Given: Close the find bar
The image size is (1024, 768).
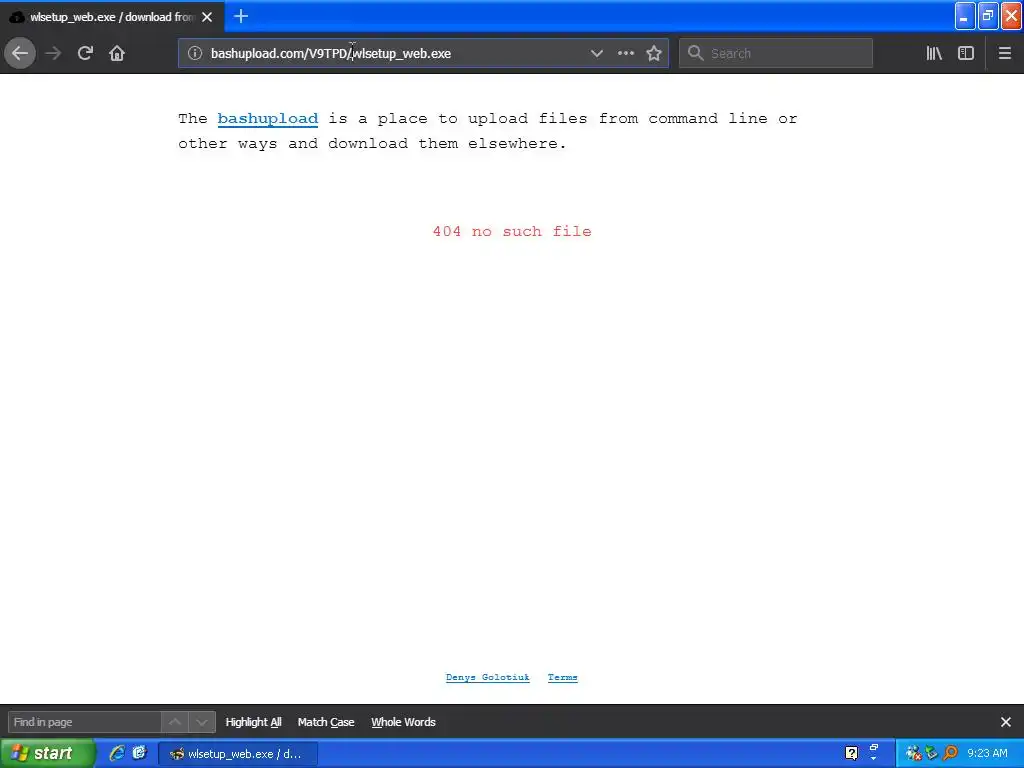Looking at the screenshot, I should pyautogui.click(x=1006, y=722).
